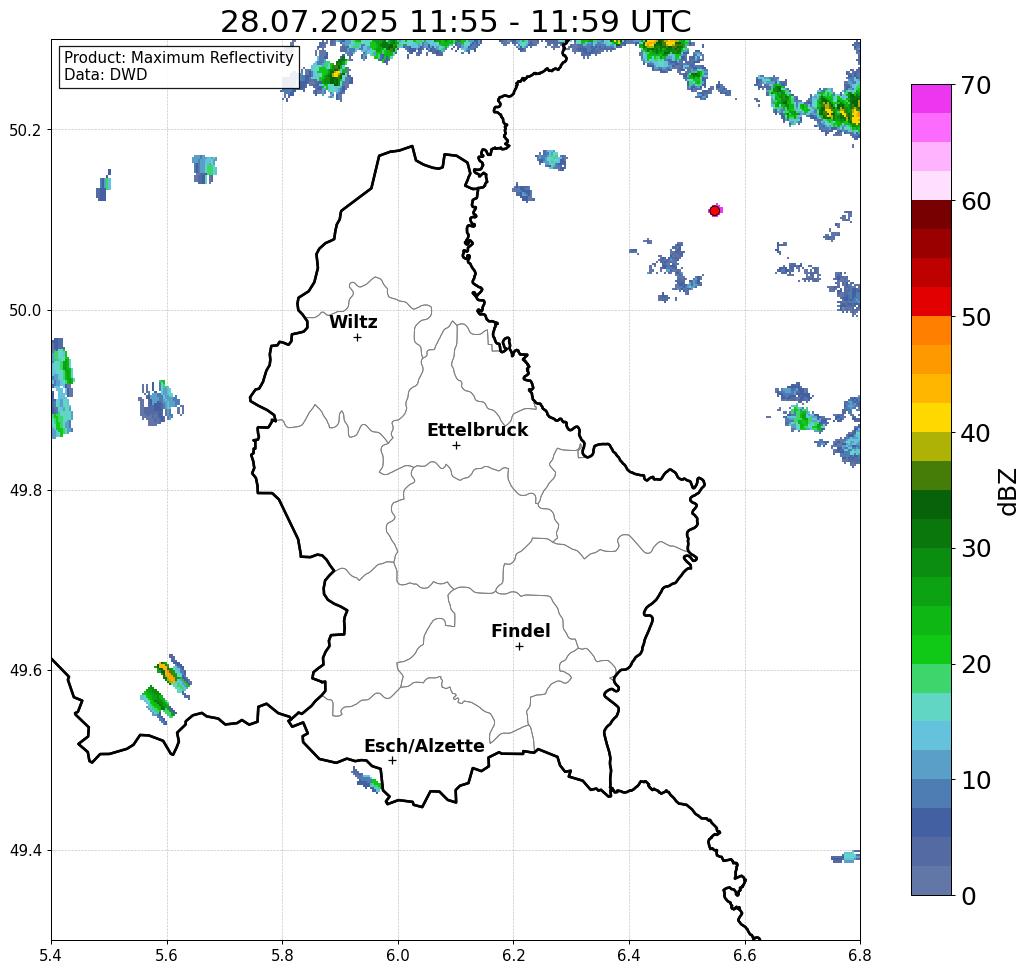The height and width of the screenshot is (973, 1029).
Task: Click the 60 tick label on colorbar
Action: [x=975, y=201]
